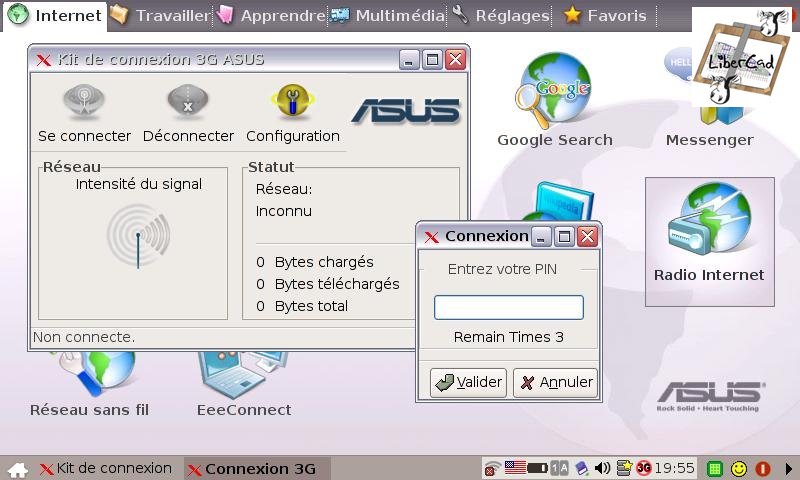Viewport: 800px width, 480px height.
Task: Click the SD card tray icon
Action: coord(581,468)
